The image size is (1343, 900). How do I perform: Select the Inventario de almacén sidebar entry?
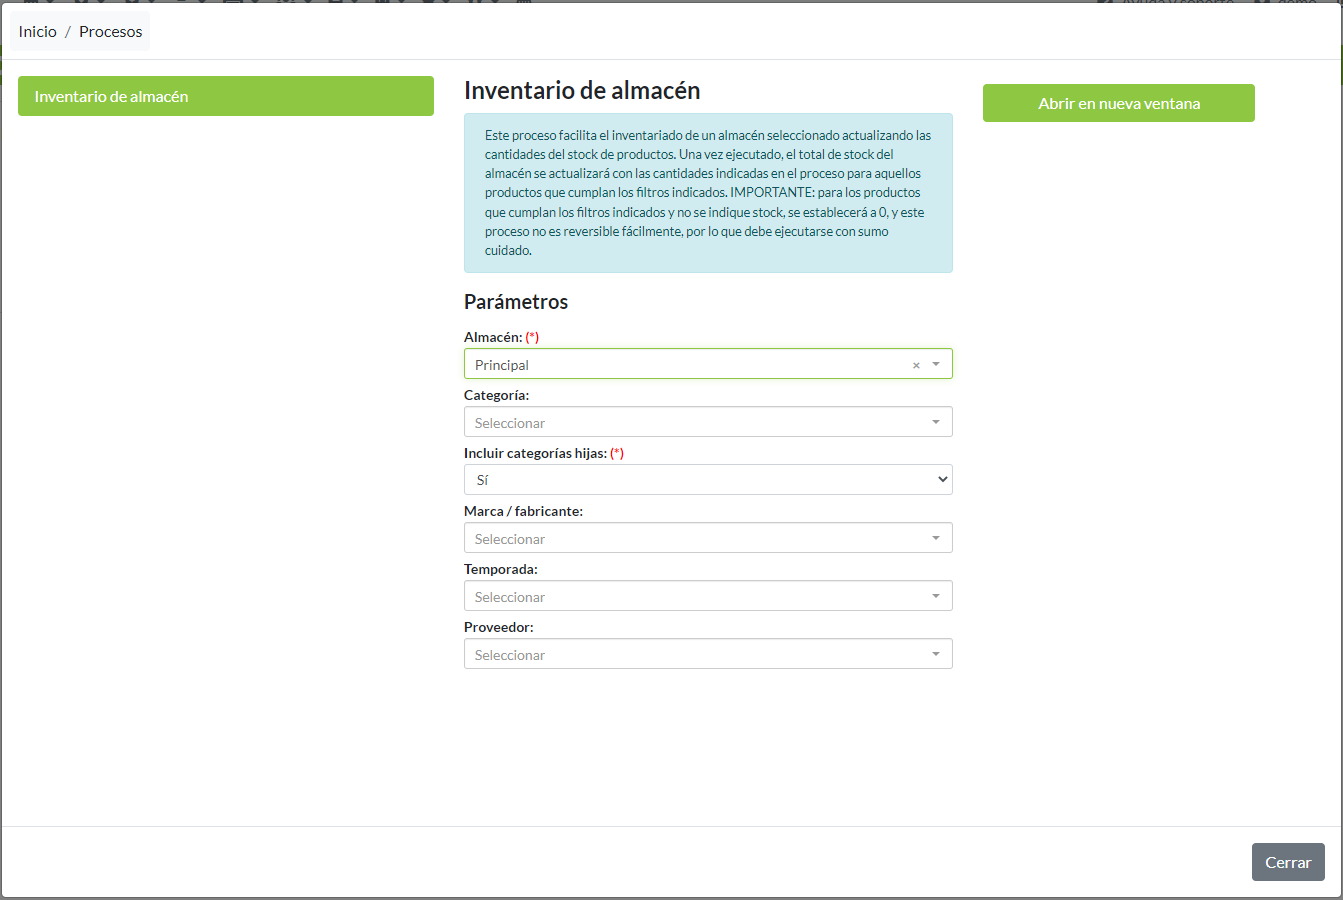[x=225, y=95]
